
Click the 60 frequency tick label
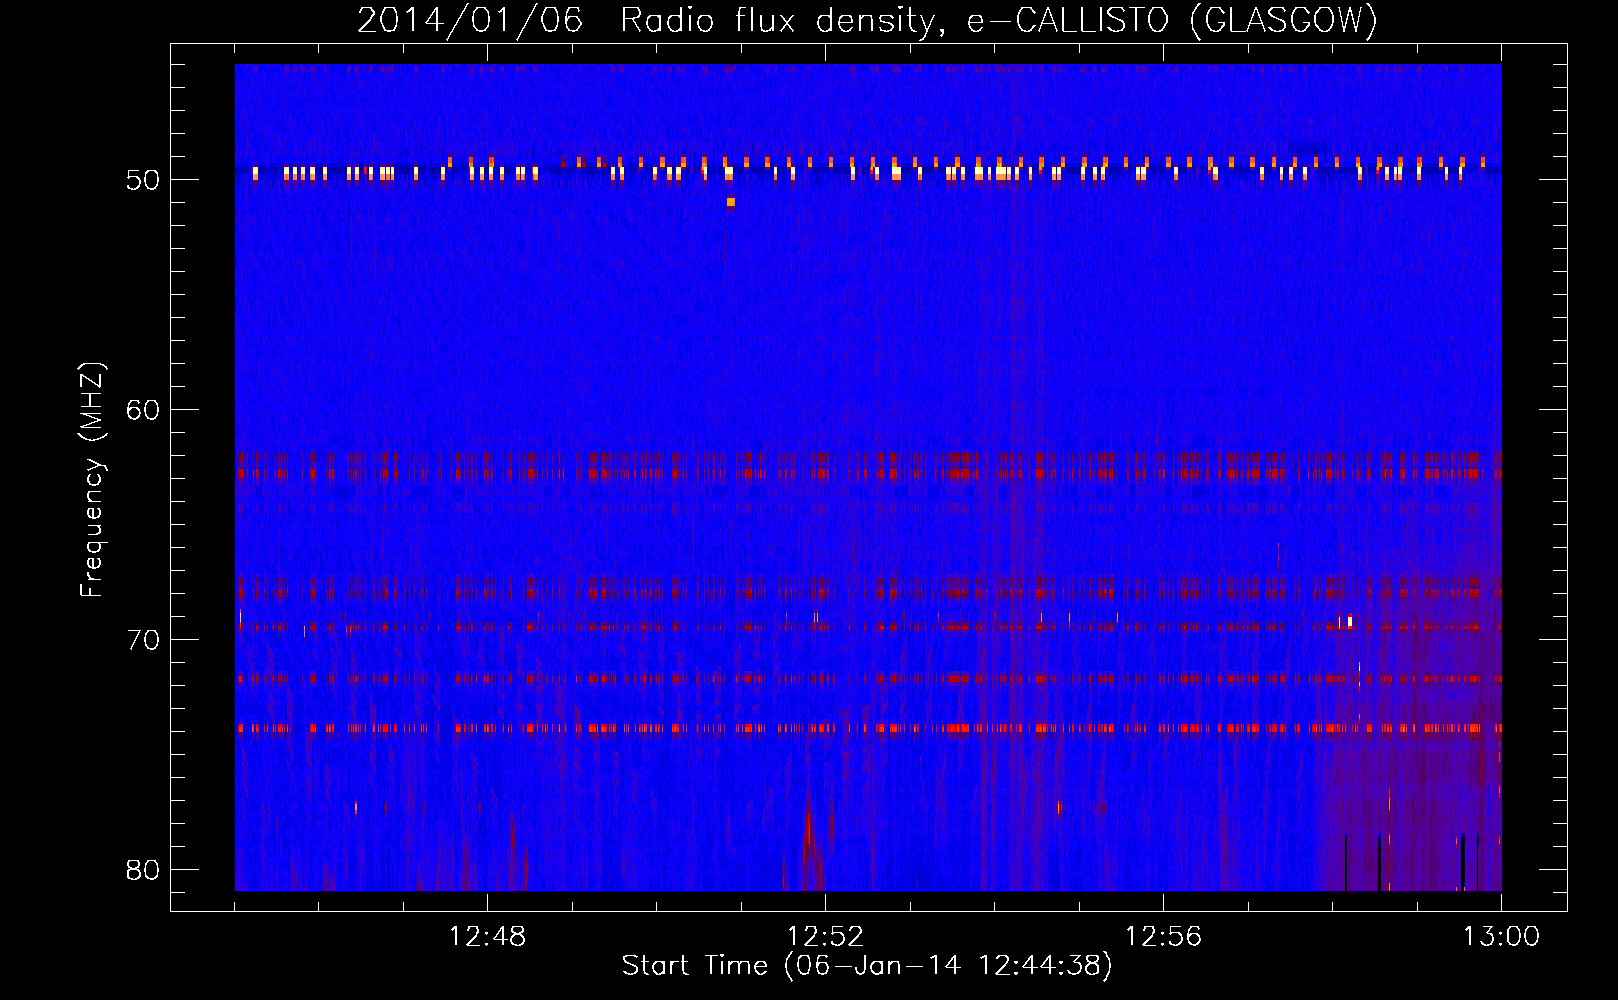pos(143,410)
